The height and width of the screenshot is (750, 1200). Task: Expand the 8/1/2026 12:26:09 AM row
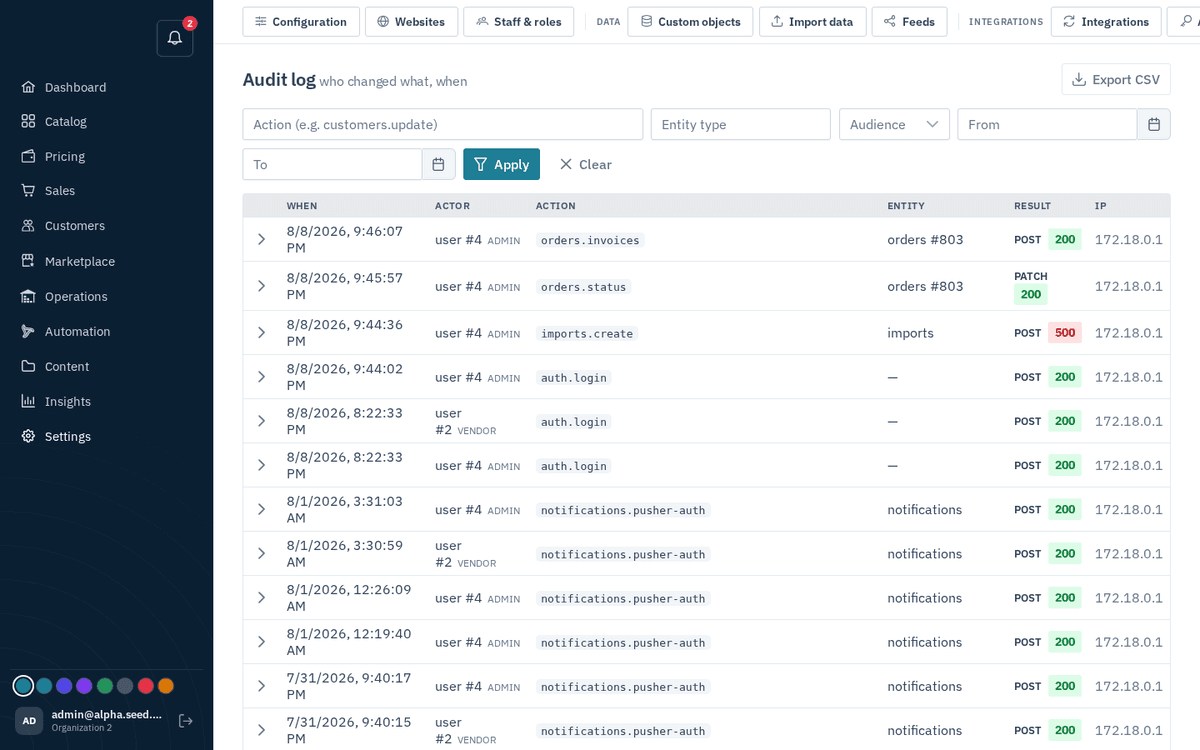point(261,598)
